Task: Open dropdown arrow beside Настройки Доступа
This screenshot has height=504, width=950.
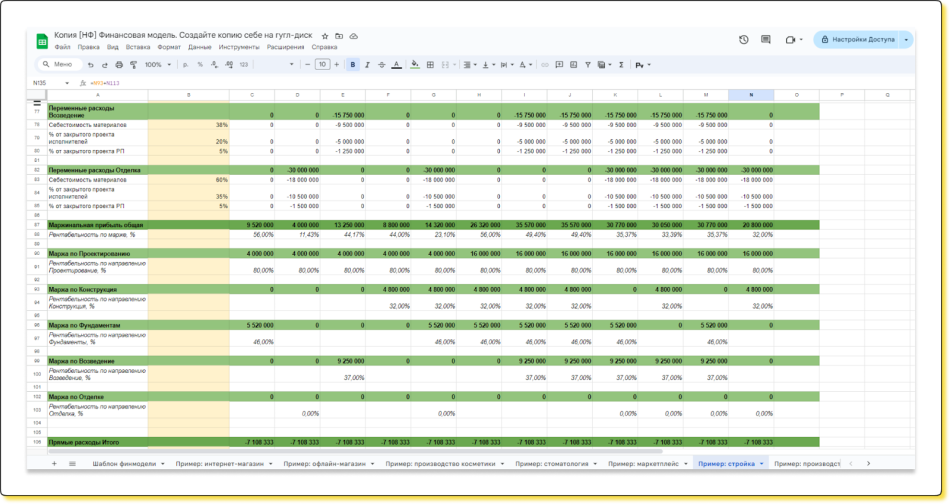Action: 906,40
